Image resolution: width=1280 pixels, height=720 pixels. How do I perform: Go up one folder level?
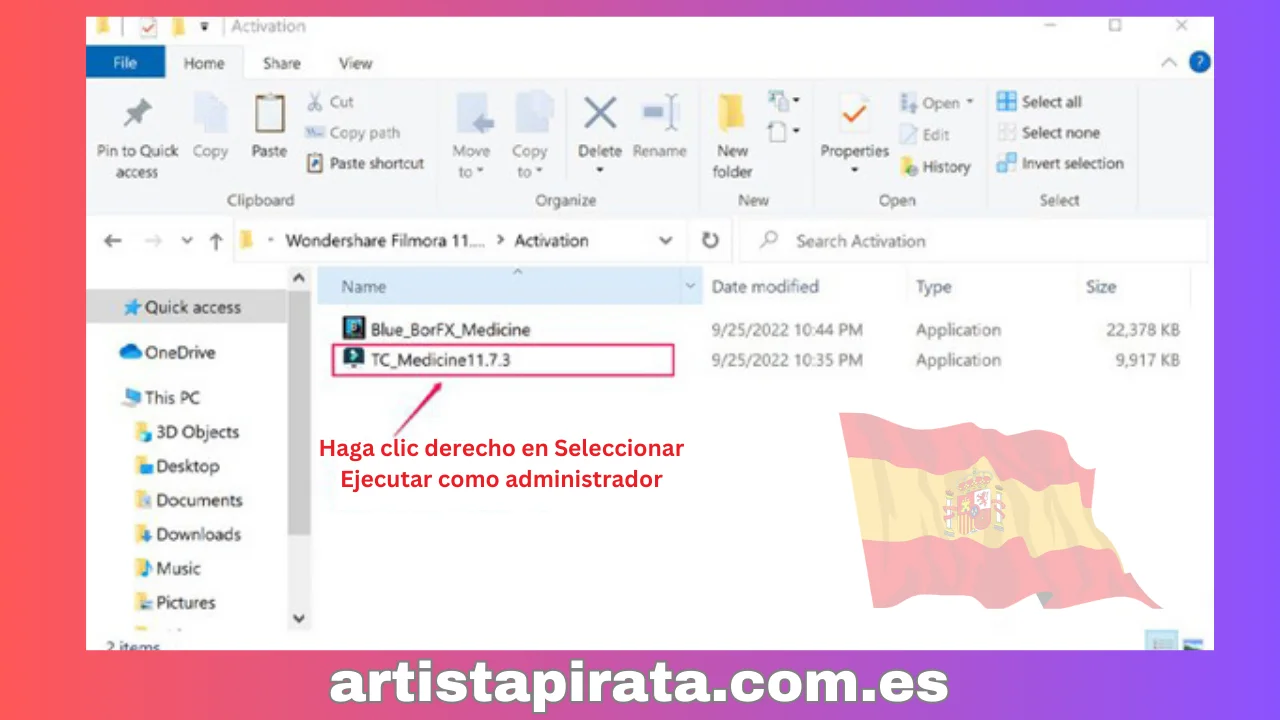click(x=216, y=241)
